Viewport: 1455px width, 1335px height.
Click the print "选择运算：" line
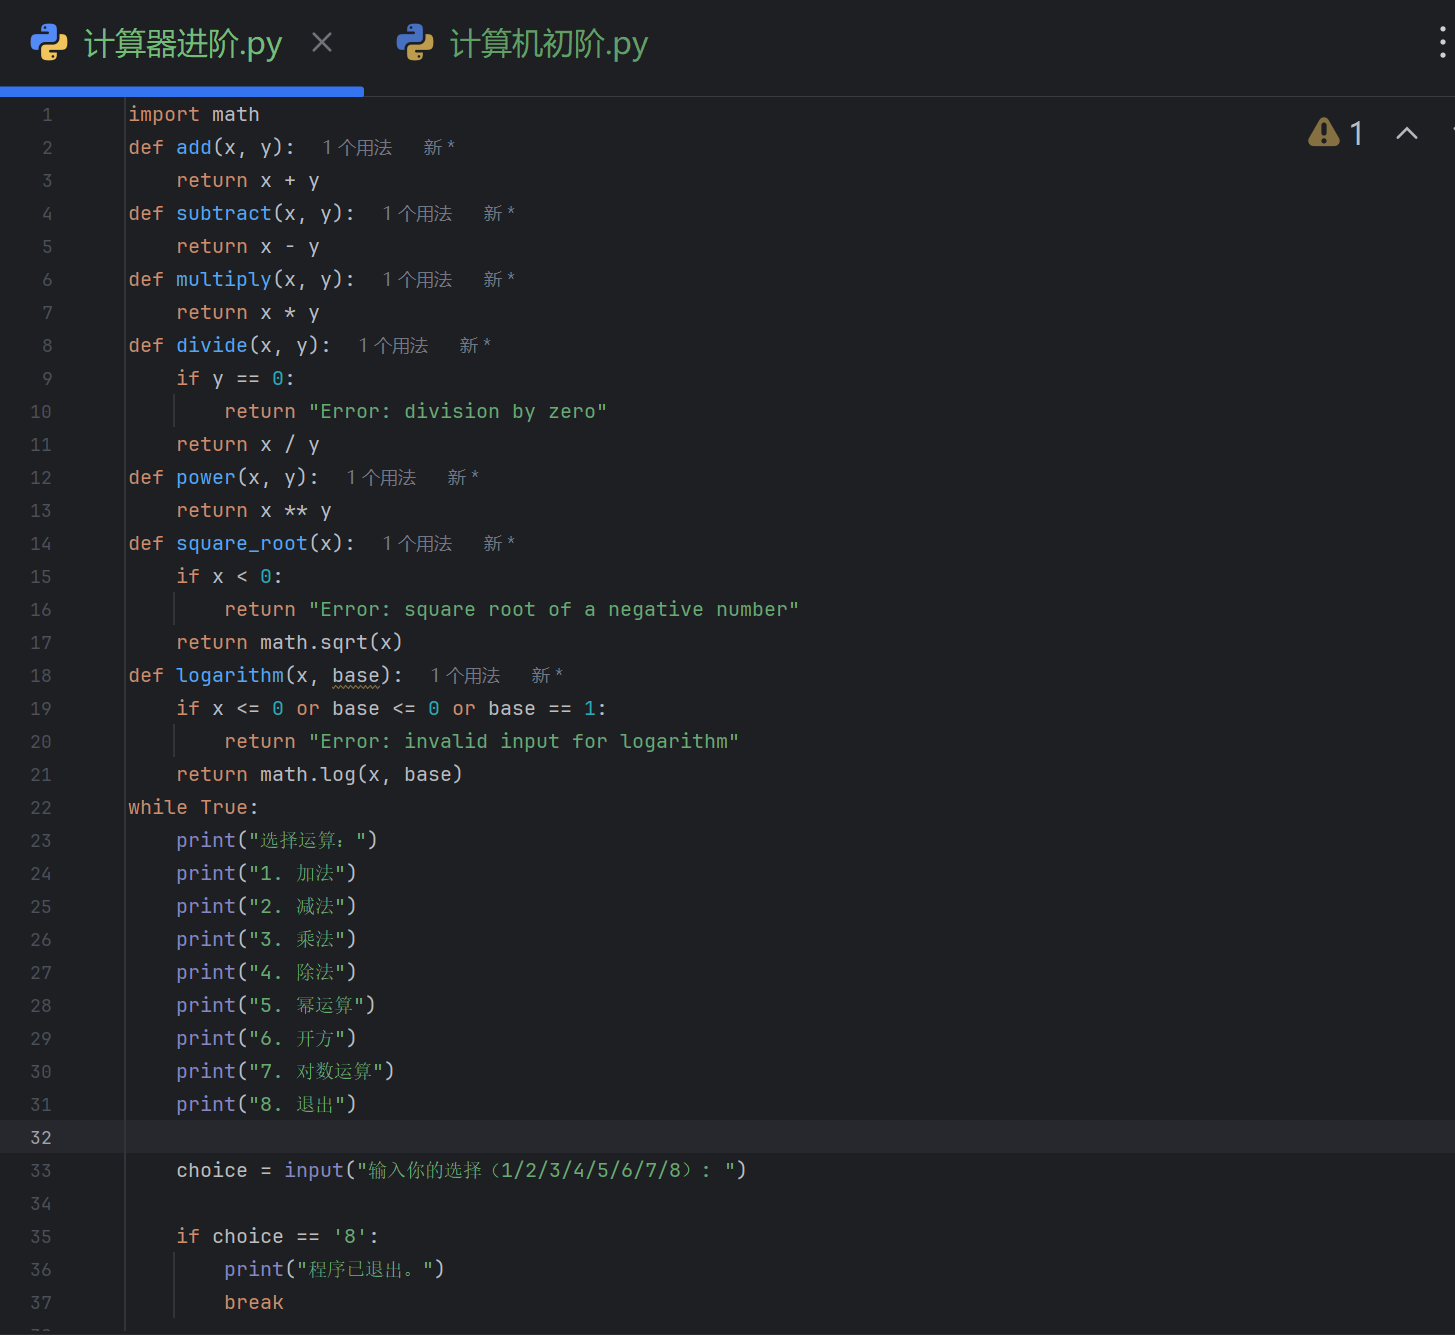[277, 841]
